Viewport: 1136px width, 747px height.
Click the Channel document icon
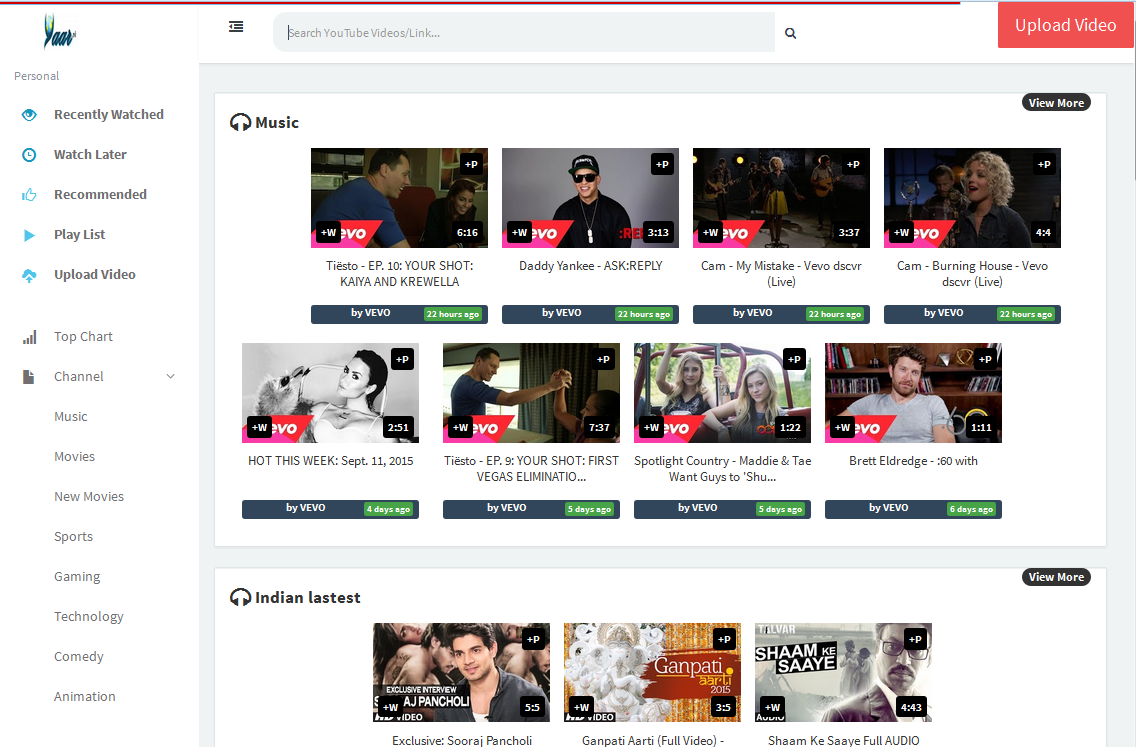pos(28,377)
